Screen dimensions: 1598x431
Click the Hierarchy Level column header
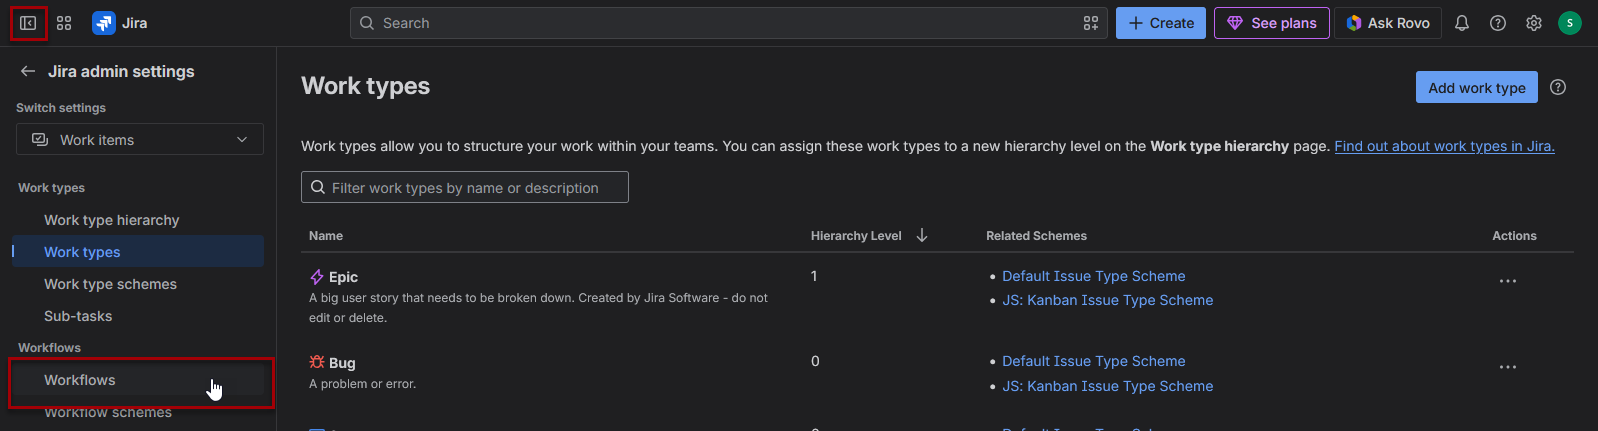[856, 236]
